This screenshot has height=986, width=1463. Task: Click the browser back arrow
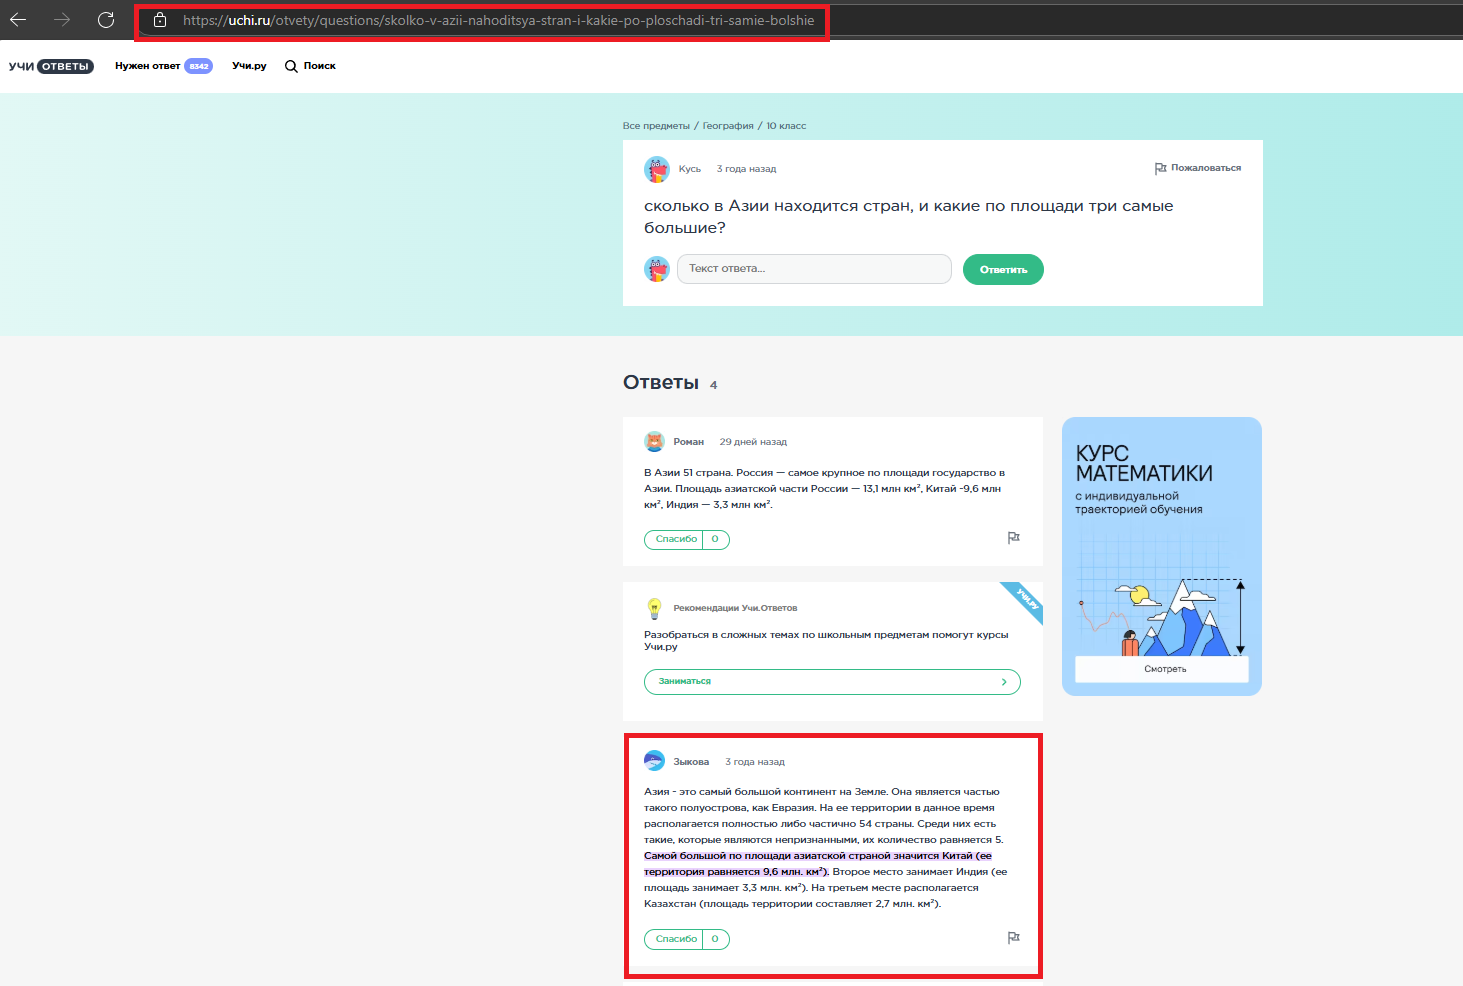click(18, 20)
